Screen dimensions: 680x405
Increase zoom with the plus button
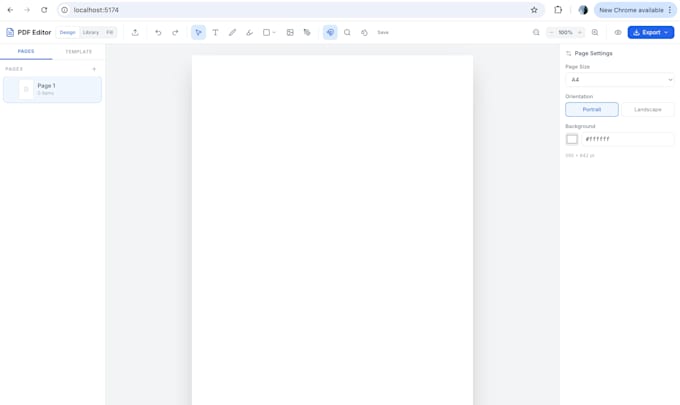tap(579, 33)
